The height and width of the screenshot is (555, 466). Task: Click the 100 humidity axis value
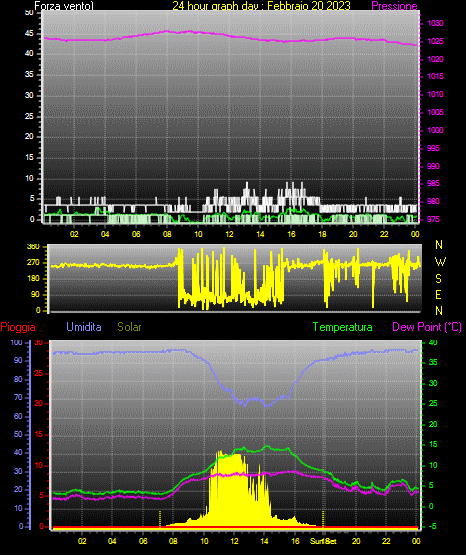click(16, 343)
